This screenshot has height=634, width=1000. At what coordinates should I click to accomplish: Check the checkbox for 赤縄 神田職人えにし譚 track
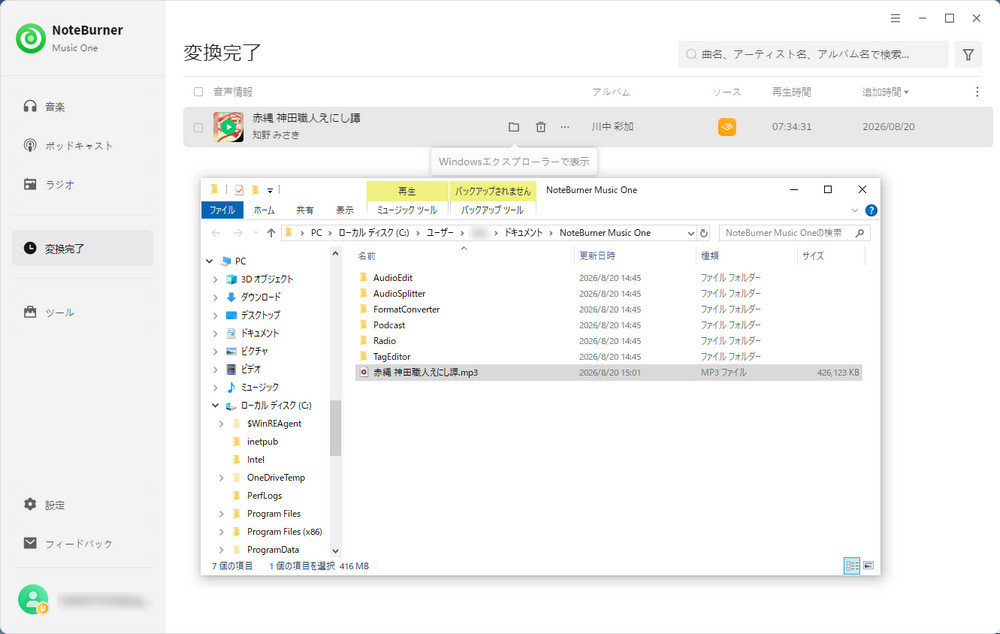198,127
